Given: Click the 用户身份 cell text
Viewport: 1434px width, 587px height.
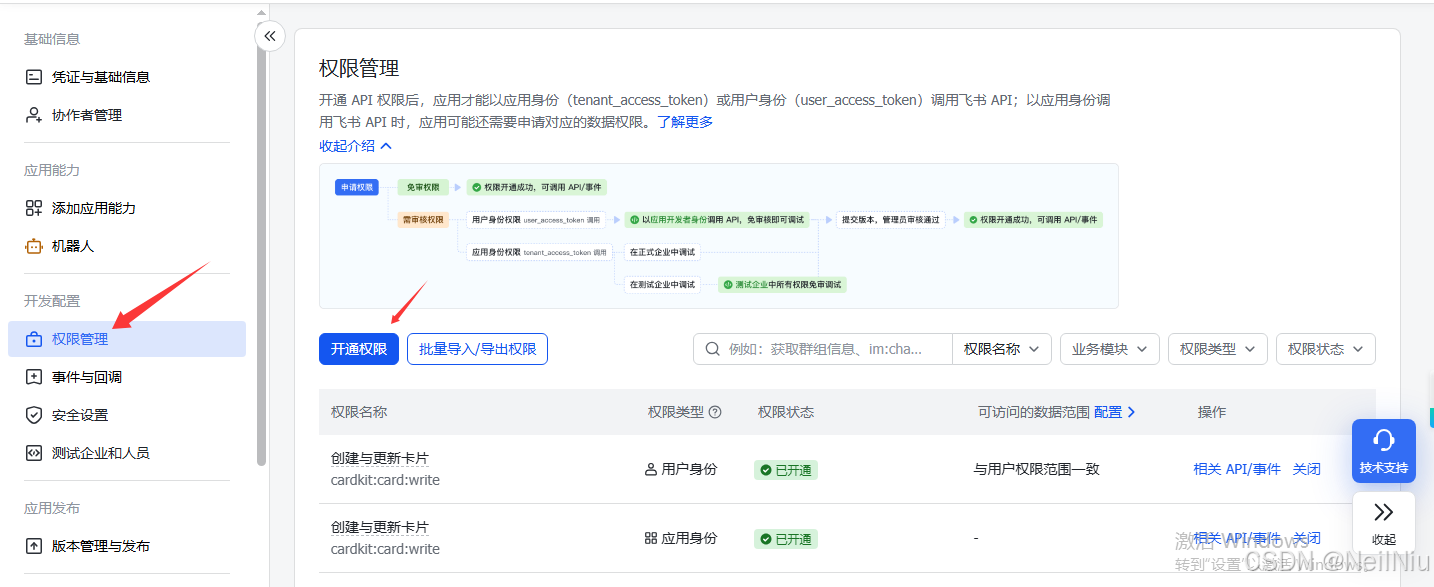Looking at the screenshot, I should 690,469.
